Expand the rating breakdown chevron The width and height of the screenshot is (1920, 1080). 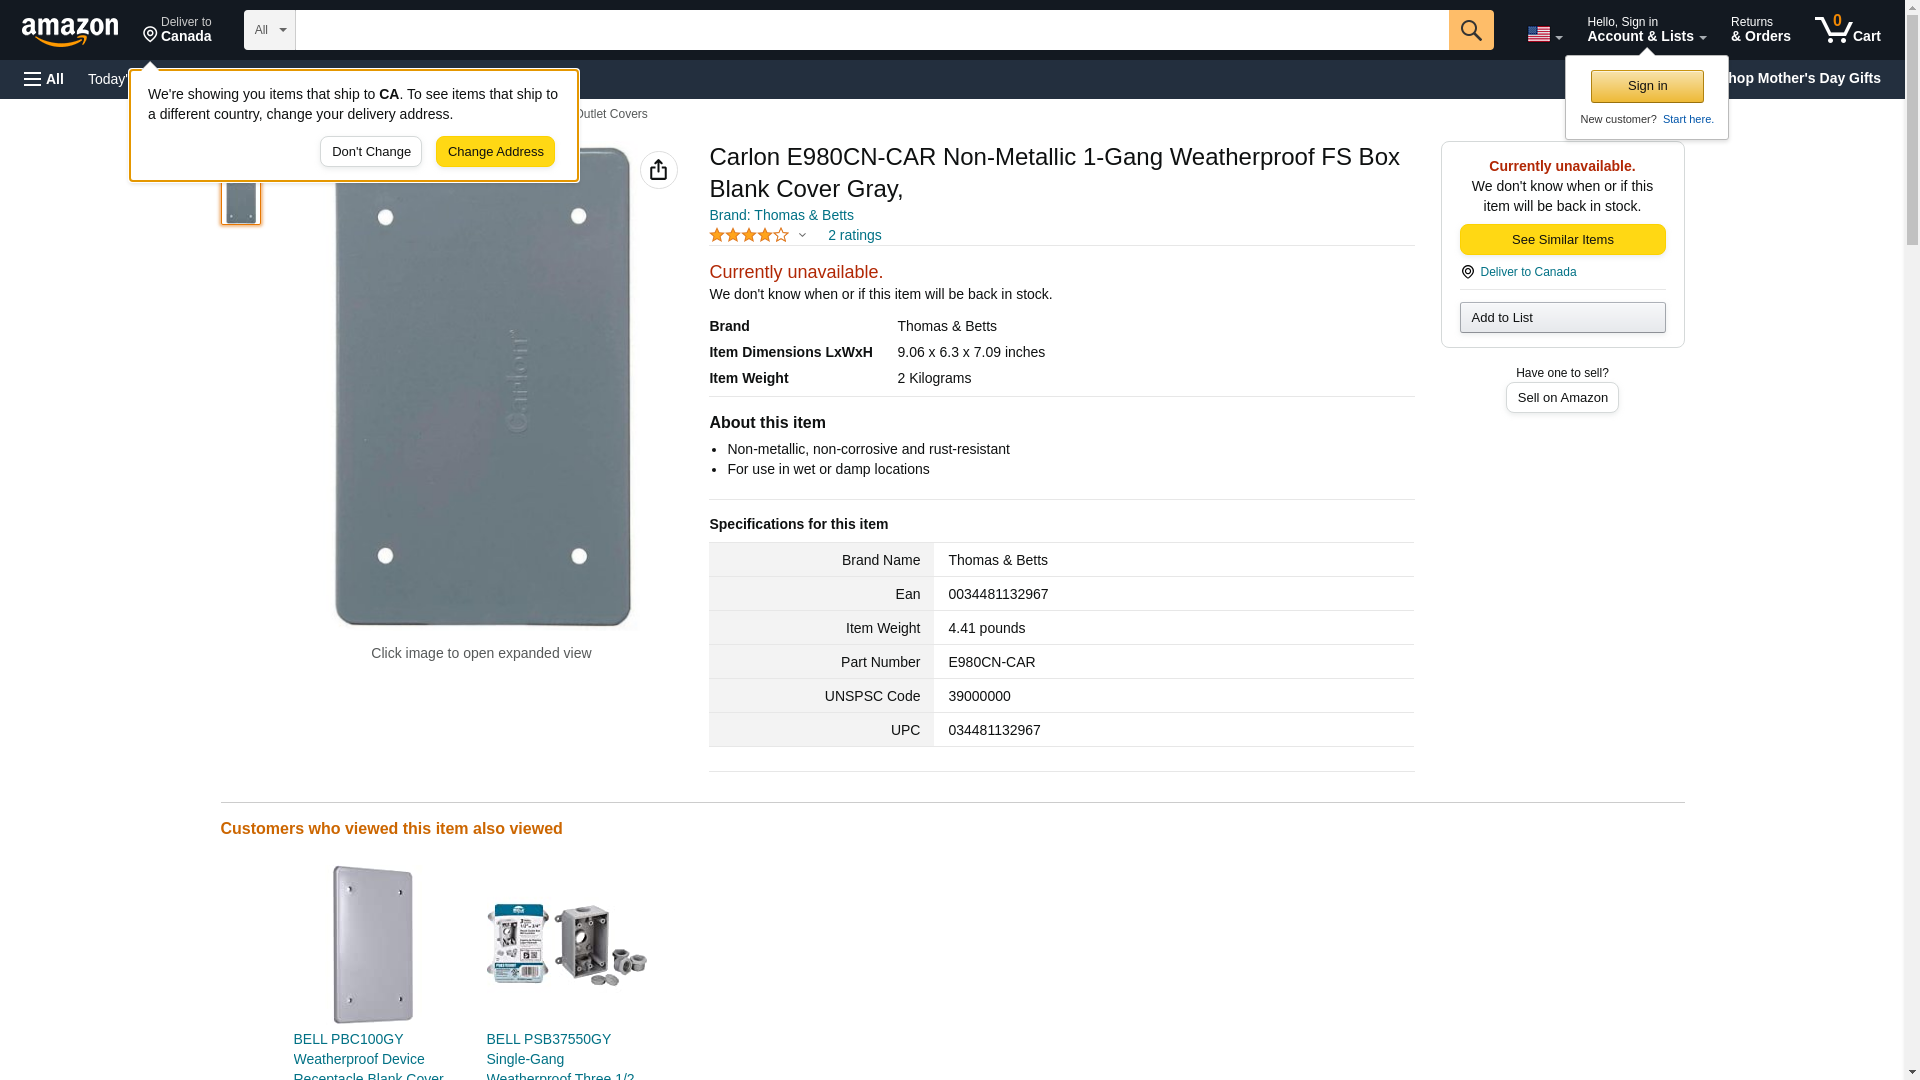[802, 235]
